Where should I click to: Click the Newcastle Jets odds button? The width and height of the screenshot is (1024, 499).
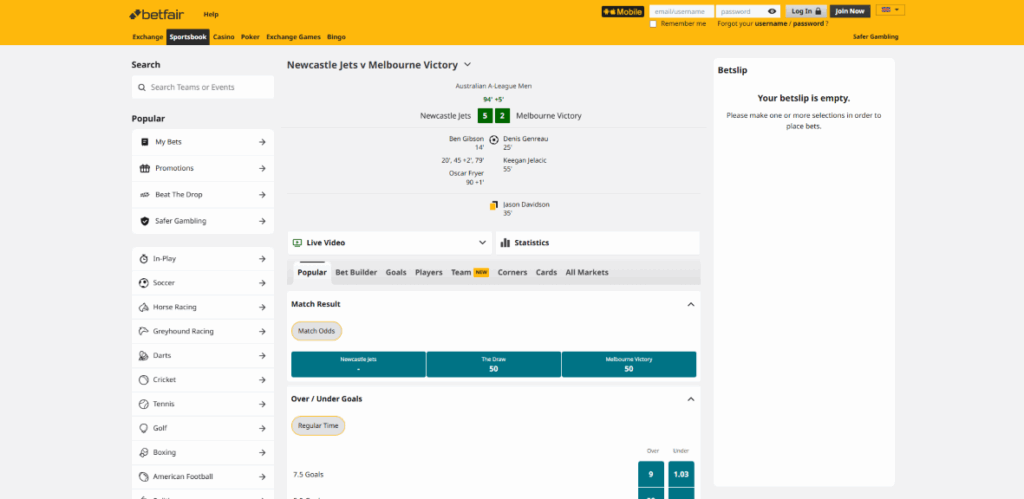359,364
